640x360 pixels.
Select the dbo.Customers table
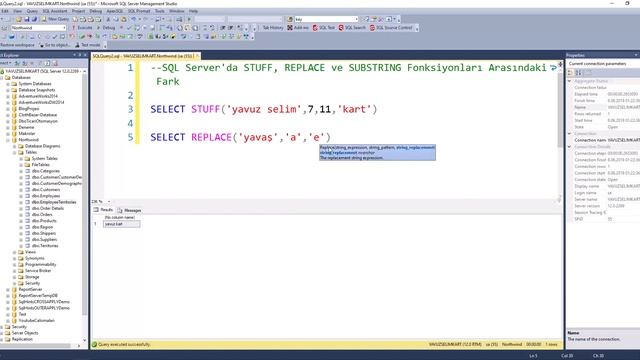click(46, 190)
